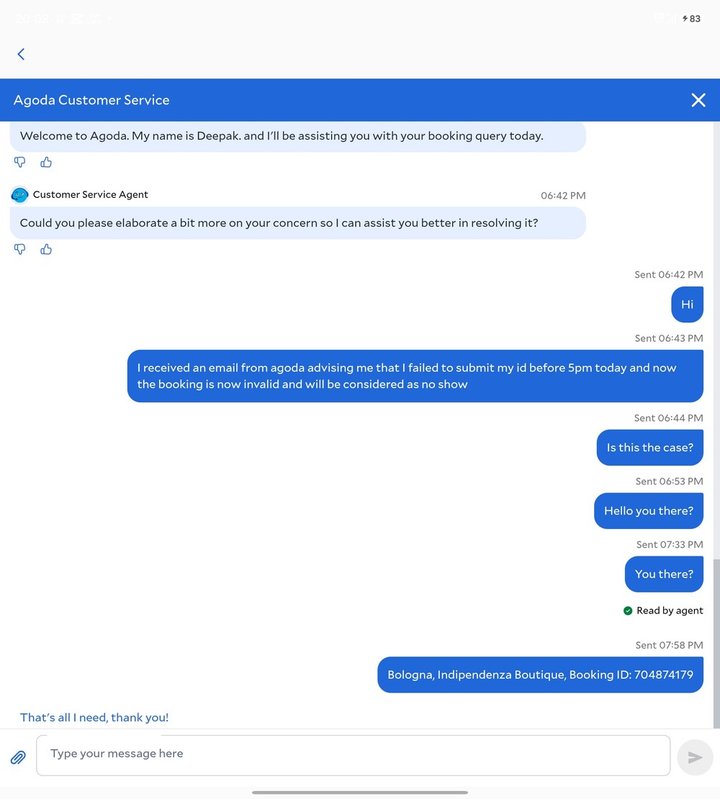Click the 'Read by agent' status
Screen dimensions: 720x799
(663, 610)
